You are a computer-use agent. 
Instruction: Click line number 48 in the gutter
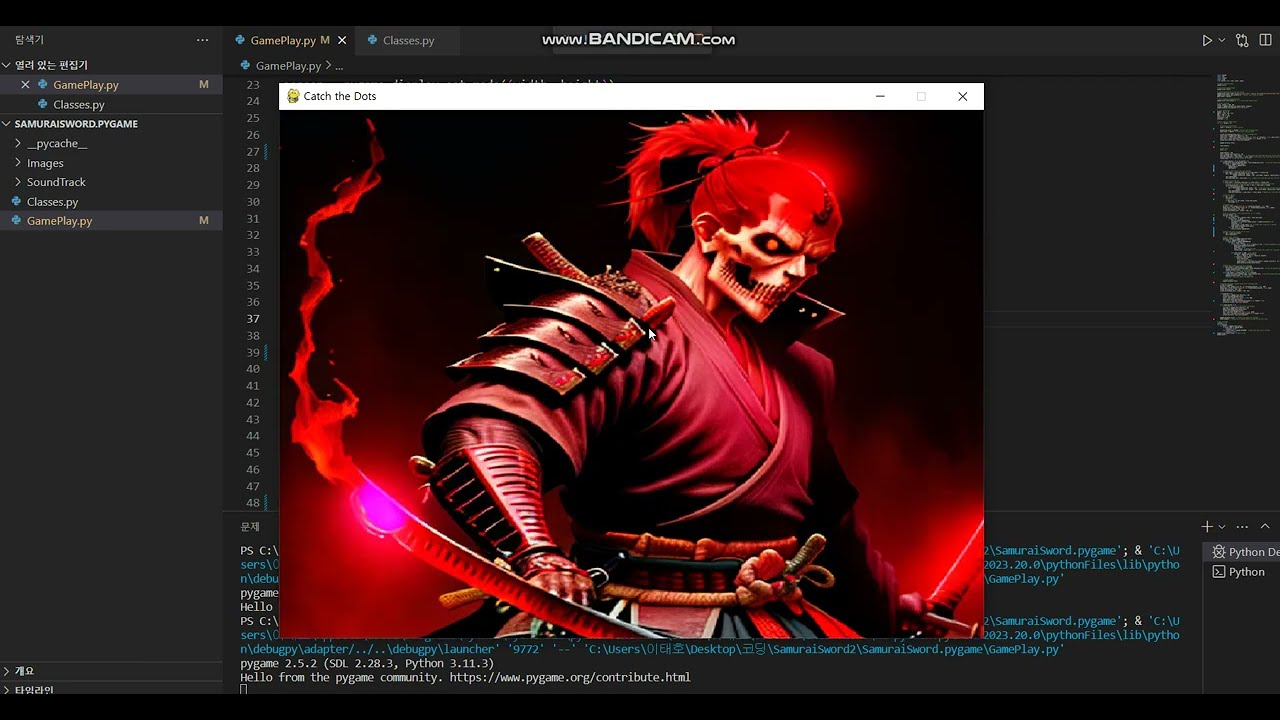click(x=253, y=503)
